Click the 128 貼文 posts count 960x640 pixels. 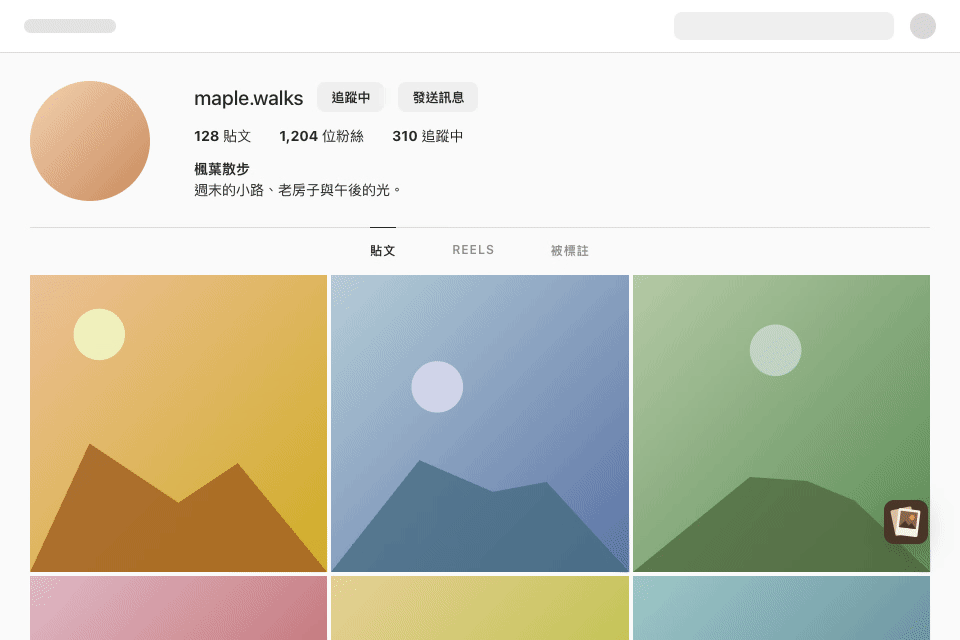[x=222, y=136]
